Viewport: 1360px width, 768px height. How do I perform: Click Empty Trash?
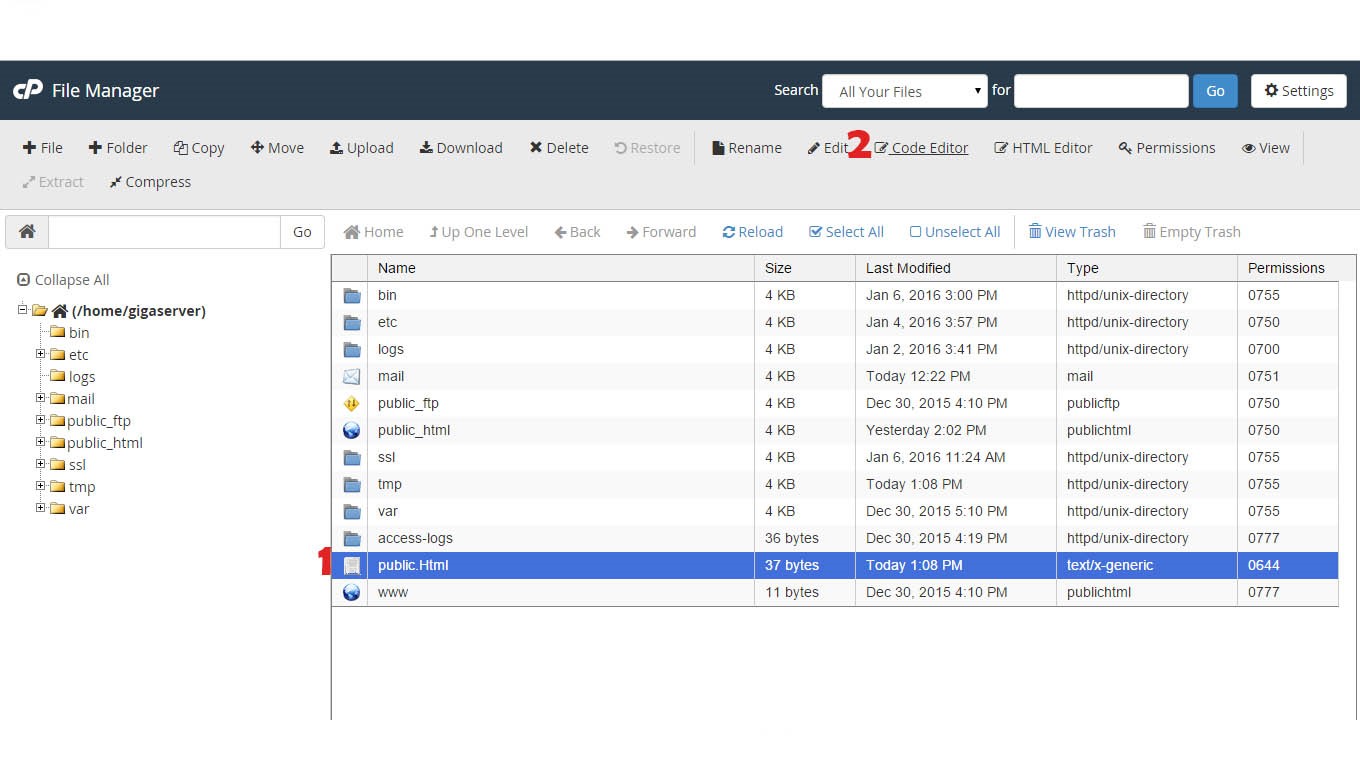point(1192,232)
